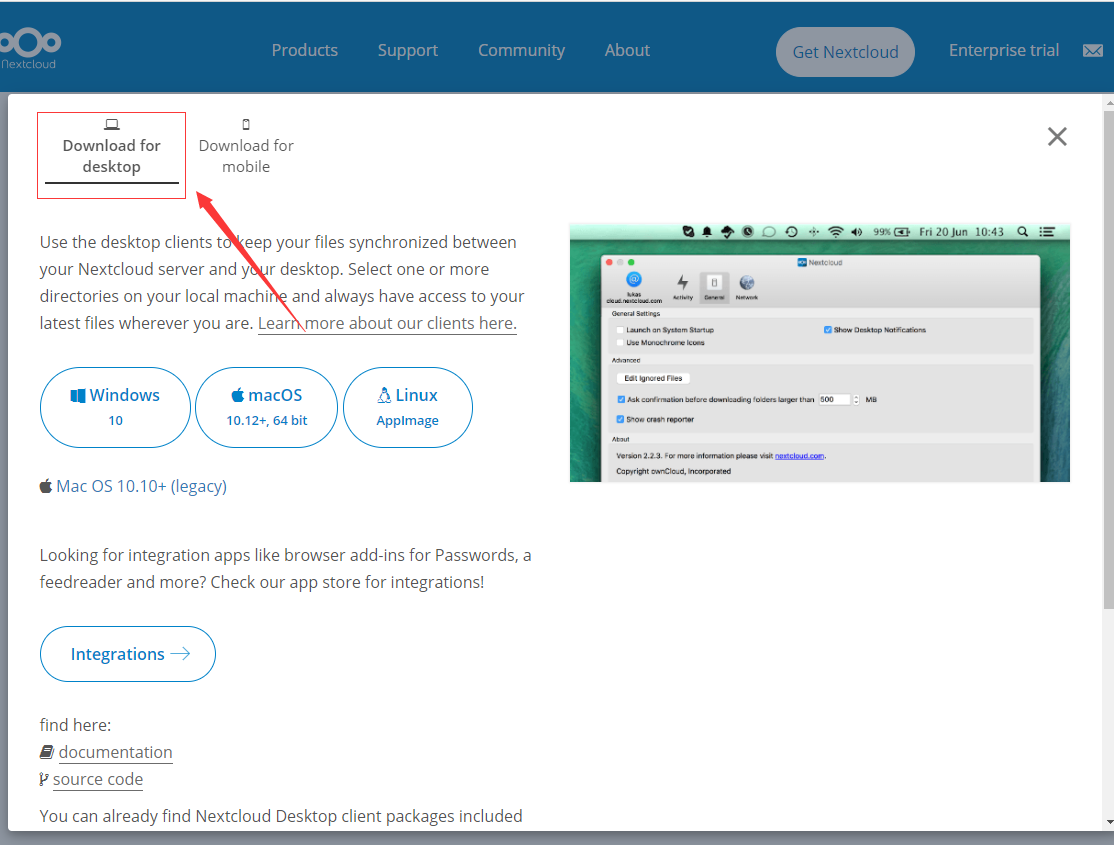Click the bell icon in macOS menu bar
Image resolution: width=1114 pixels, height=845 pixels.
click(x=707, y=232)
